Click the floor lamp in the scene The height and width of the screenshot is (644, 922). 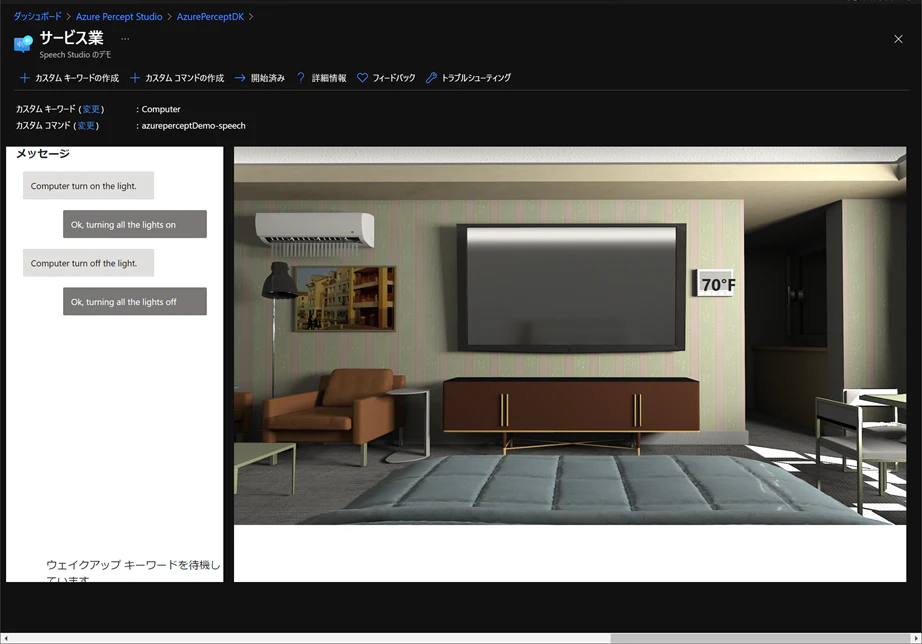coord(278,329)
